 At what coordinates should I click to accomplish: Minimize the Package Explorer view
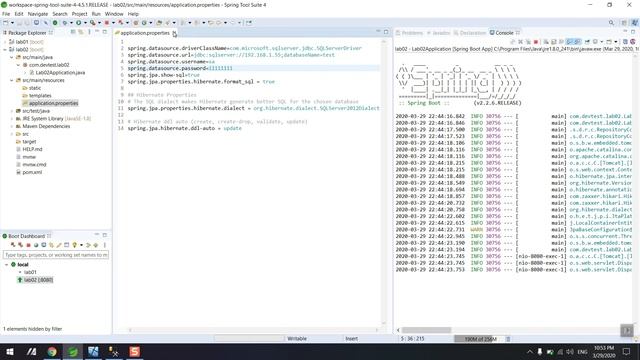coord(97,32)
